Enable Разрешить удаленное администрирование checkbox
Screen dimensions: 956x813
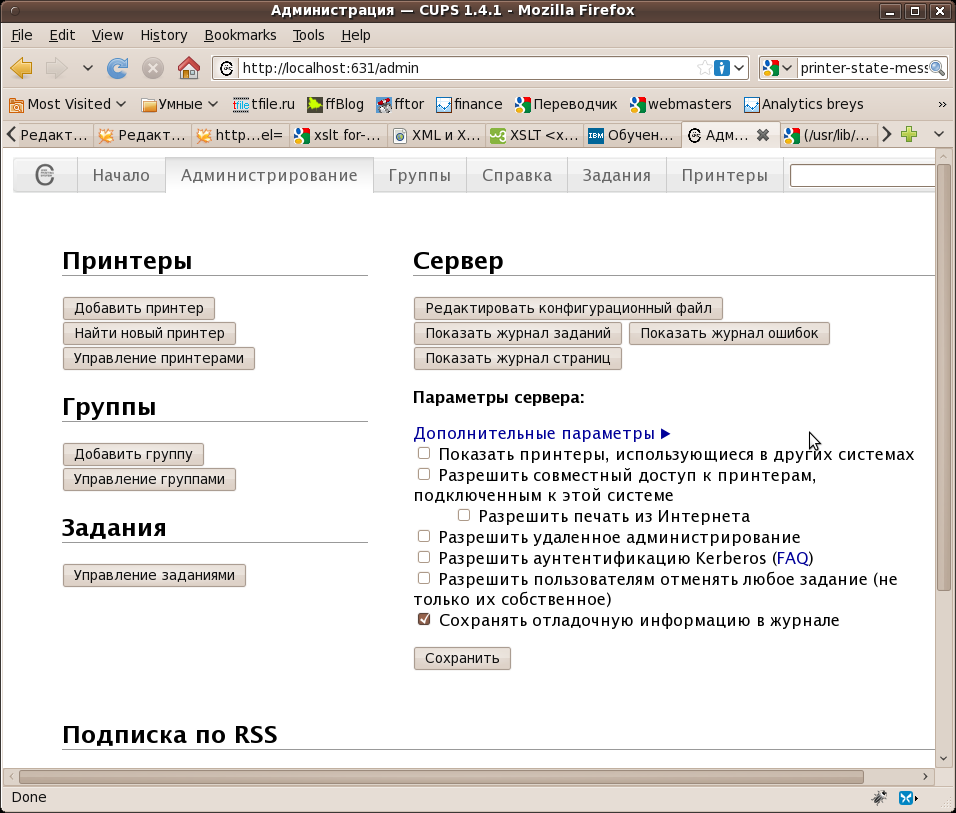(x=424, y=537)
